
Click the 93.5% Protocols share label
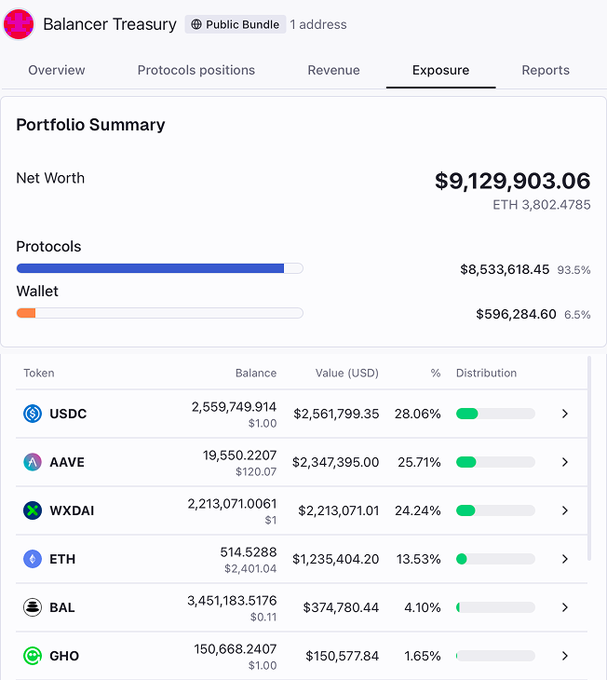coord(574,270)
